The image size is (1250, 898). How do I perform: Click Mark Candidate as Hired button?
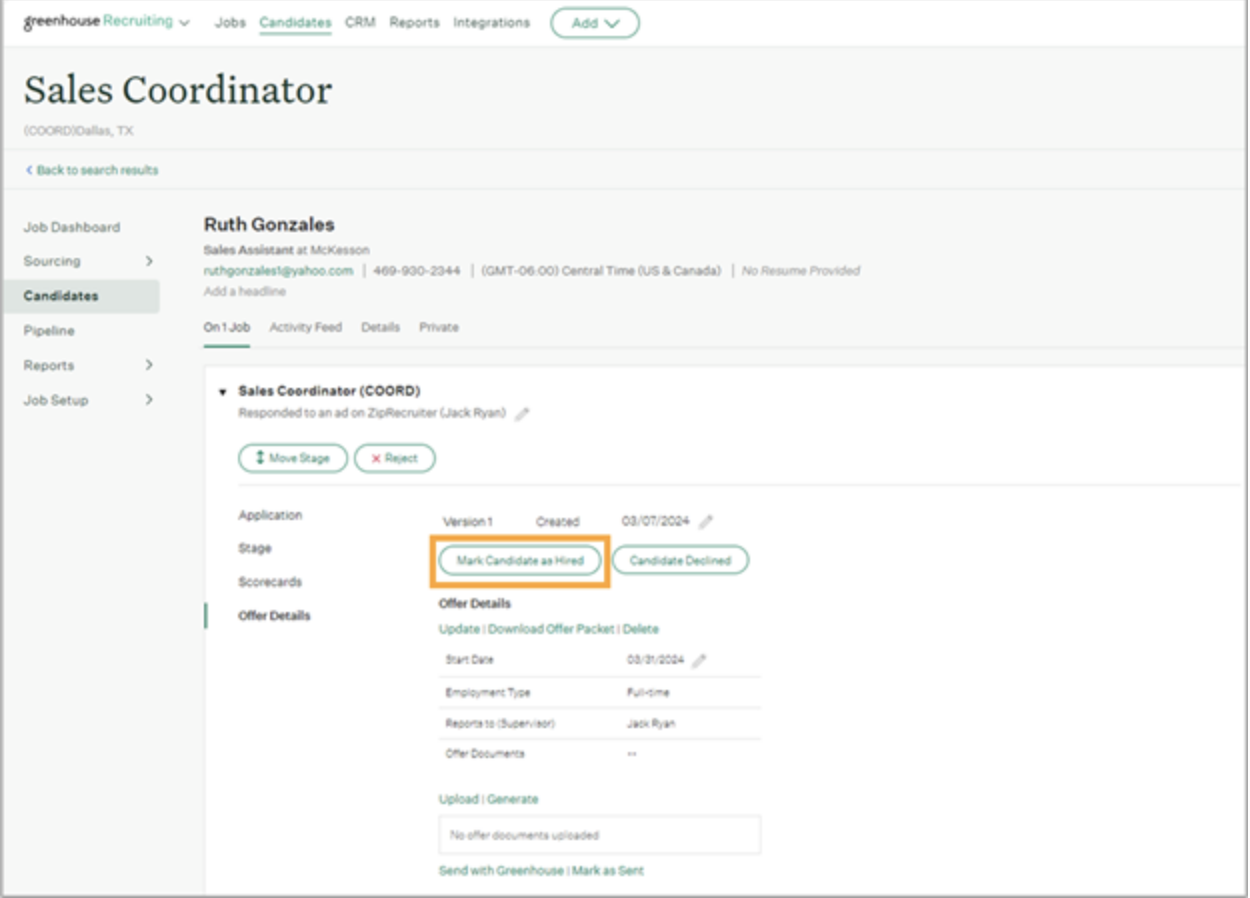click(x=520, y=561)
